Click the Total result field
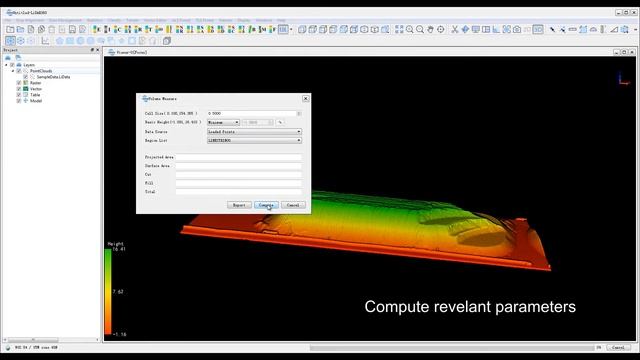The height and width of the screenshot is (360, 640). coord(239,191)
